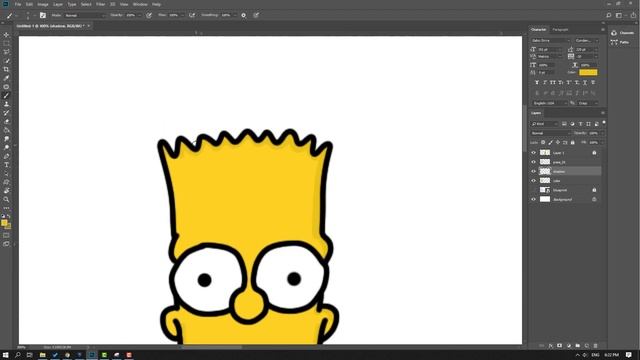The width and height of the screenshot is (640, 360).
Task: Select the Hand tool
Action: coord(6,191)
